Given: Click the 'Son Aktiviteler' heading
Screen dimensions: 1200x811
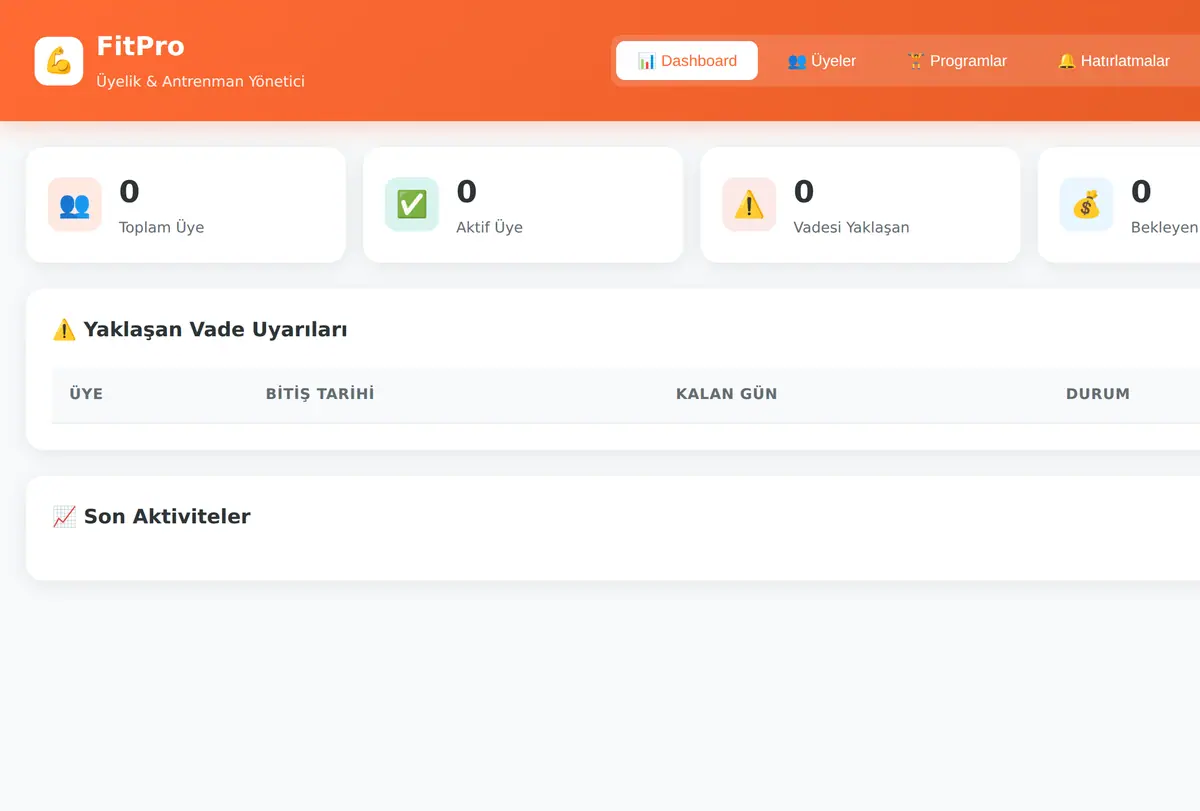Looking at the screenshot, I should [167, 517].
